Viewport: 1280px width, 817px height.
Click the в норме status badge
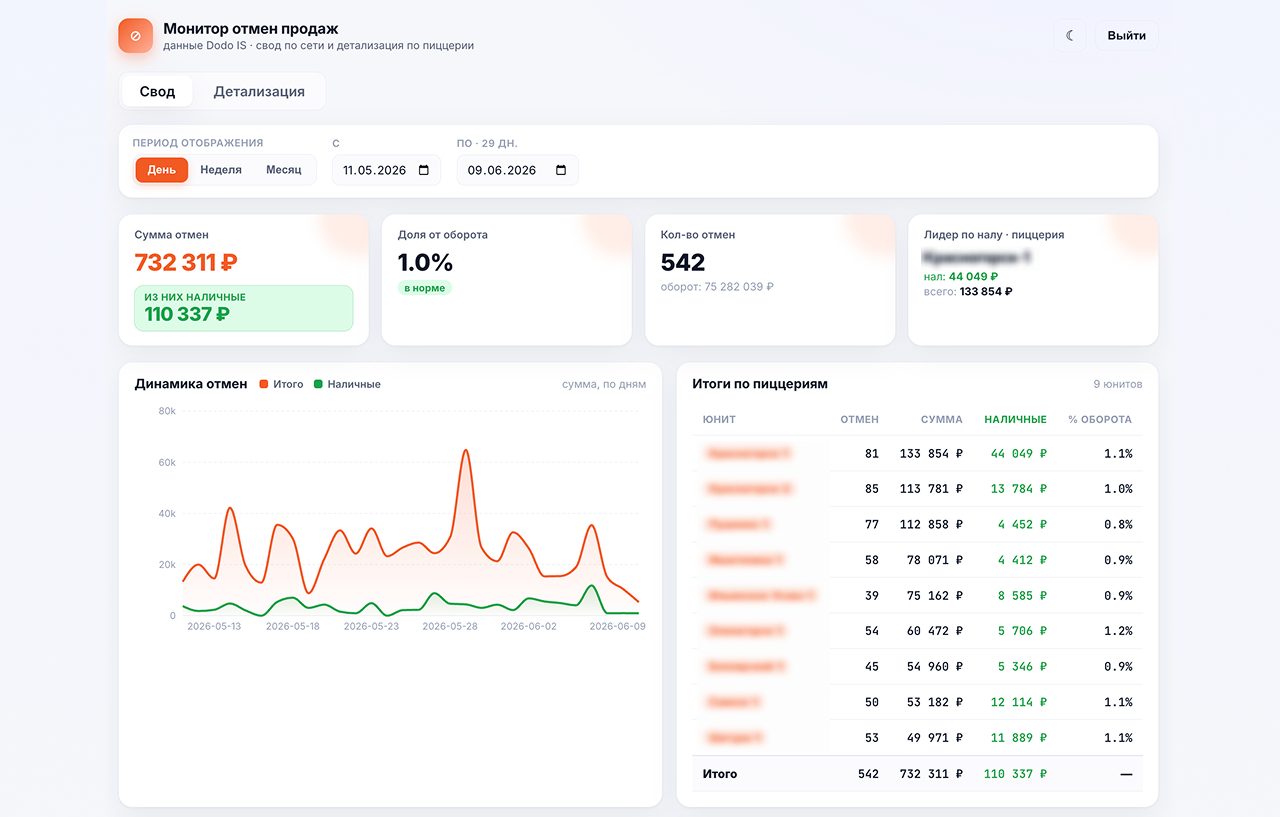point(425,288)
